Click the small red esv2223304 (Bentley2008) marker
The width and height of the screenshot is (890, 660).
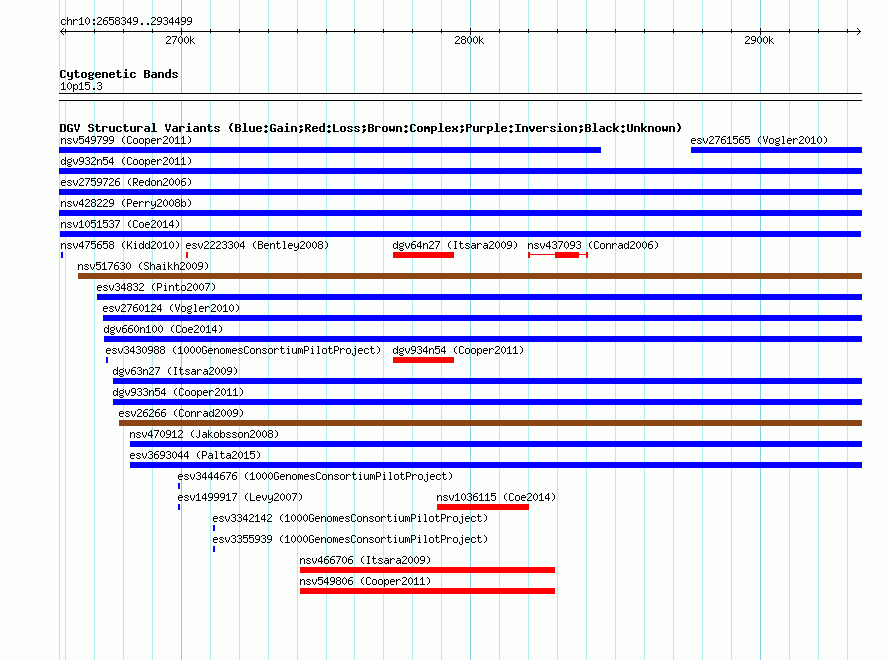point(187,255)
